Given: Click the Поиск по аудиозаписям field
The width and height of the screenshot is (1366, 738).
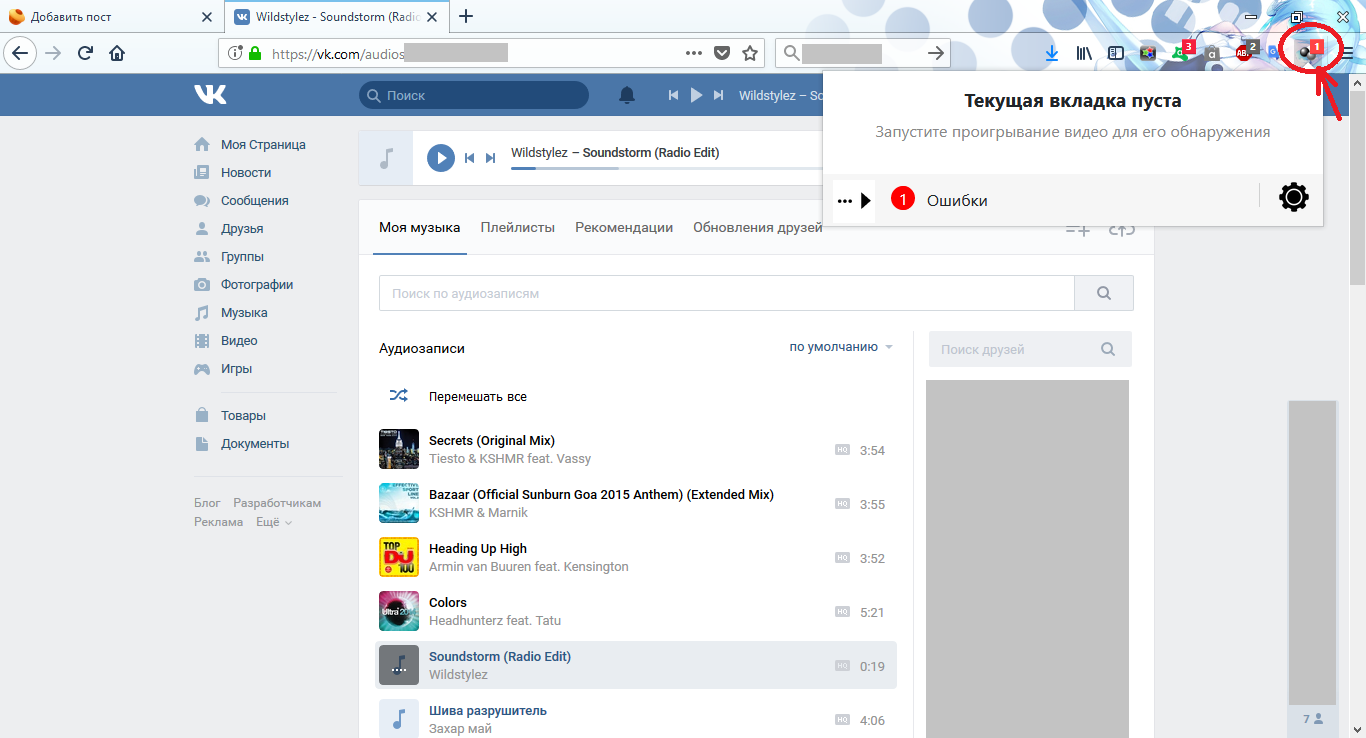Looking at the screenshot, I should pos(727,293).
